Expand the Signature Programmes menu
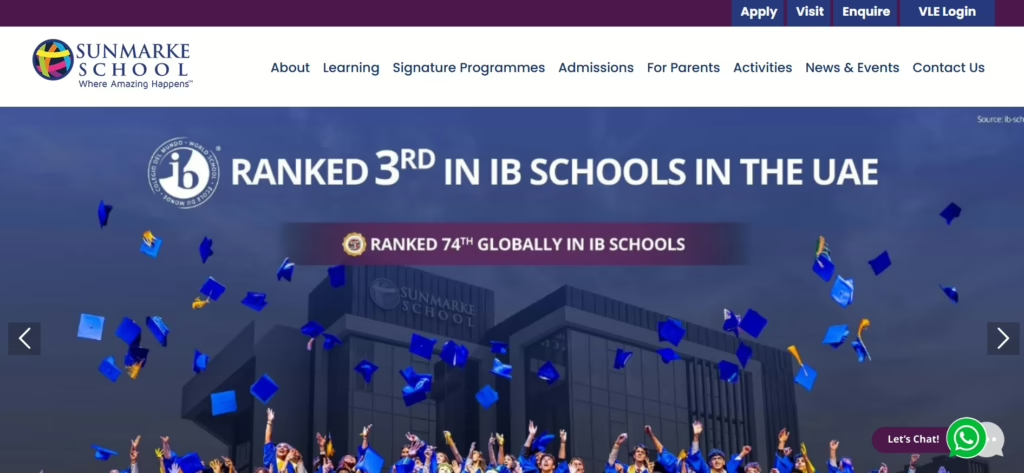The image size is (1024, 473). click(468, 68)
